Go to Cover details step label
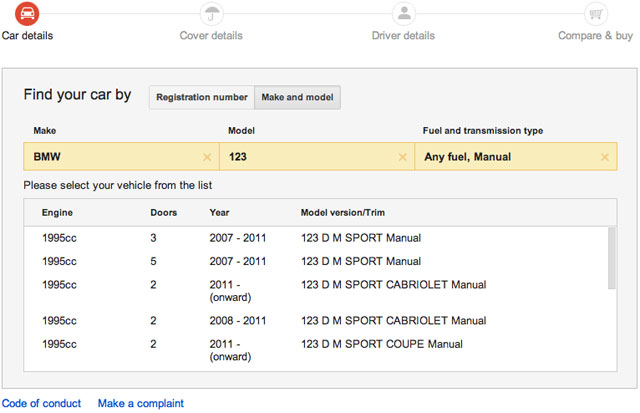This screenshot has width=640, height=413. [212, 36]
